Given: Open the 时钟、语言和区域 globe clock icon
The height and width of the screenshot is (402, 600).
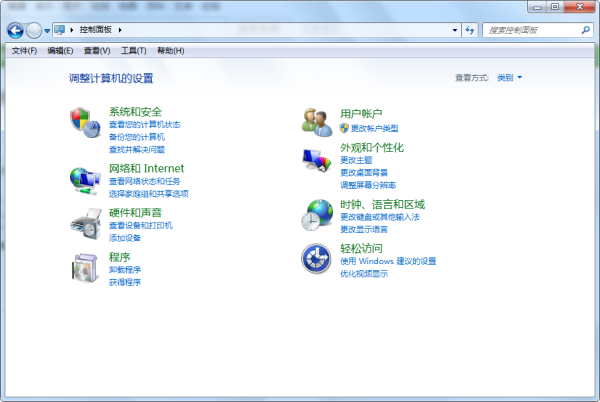Looking at the screenshot, I should 317,215.
